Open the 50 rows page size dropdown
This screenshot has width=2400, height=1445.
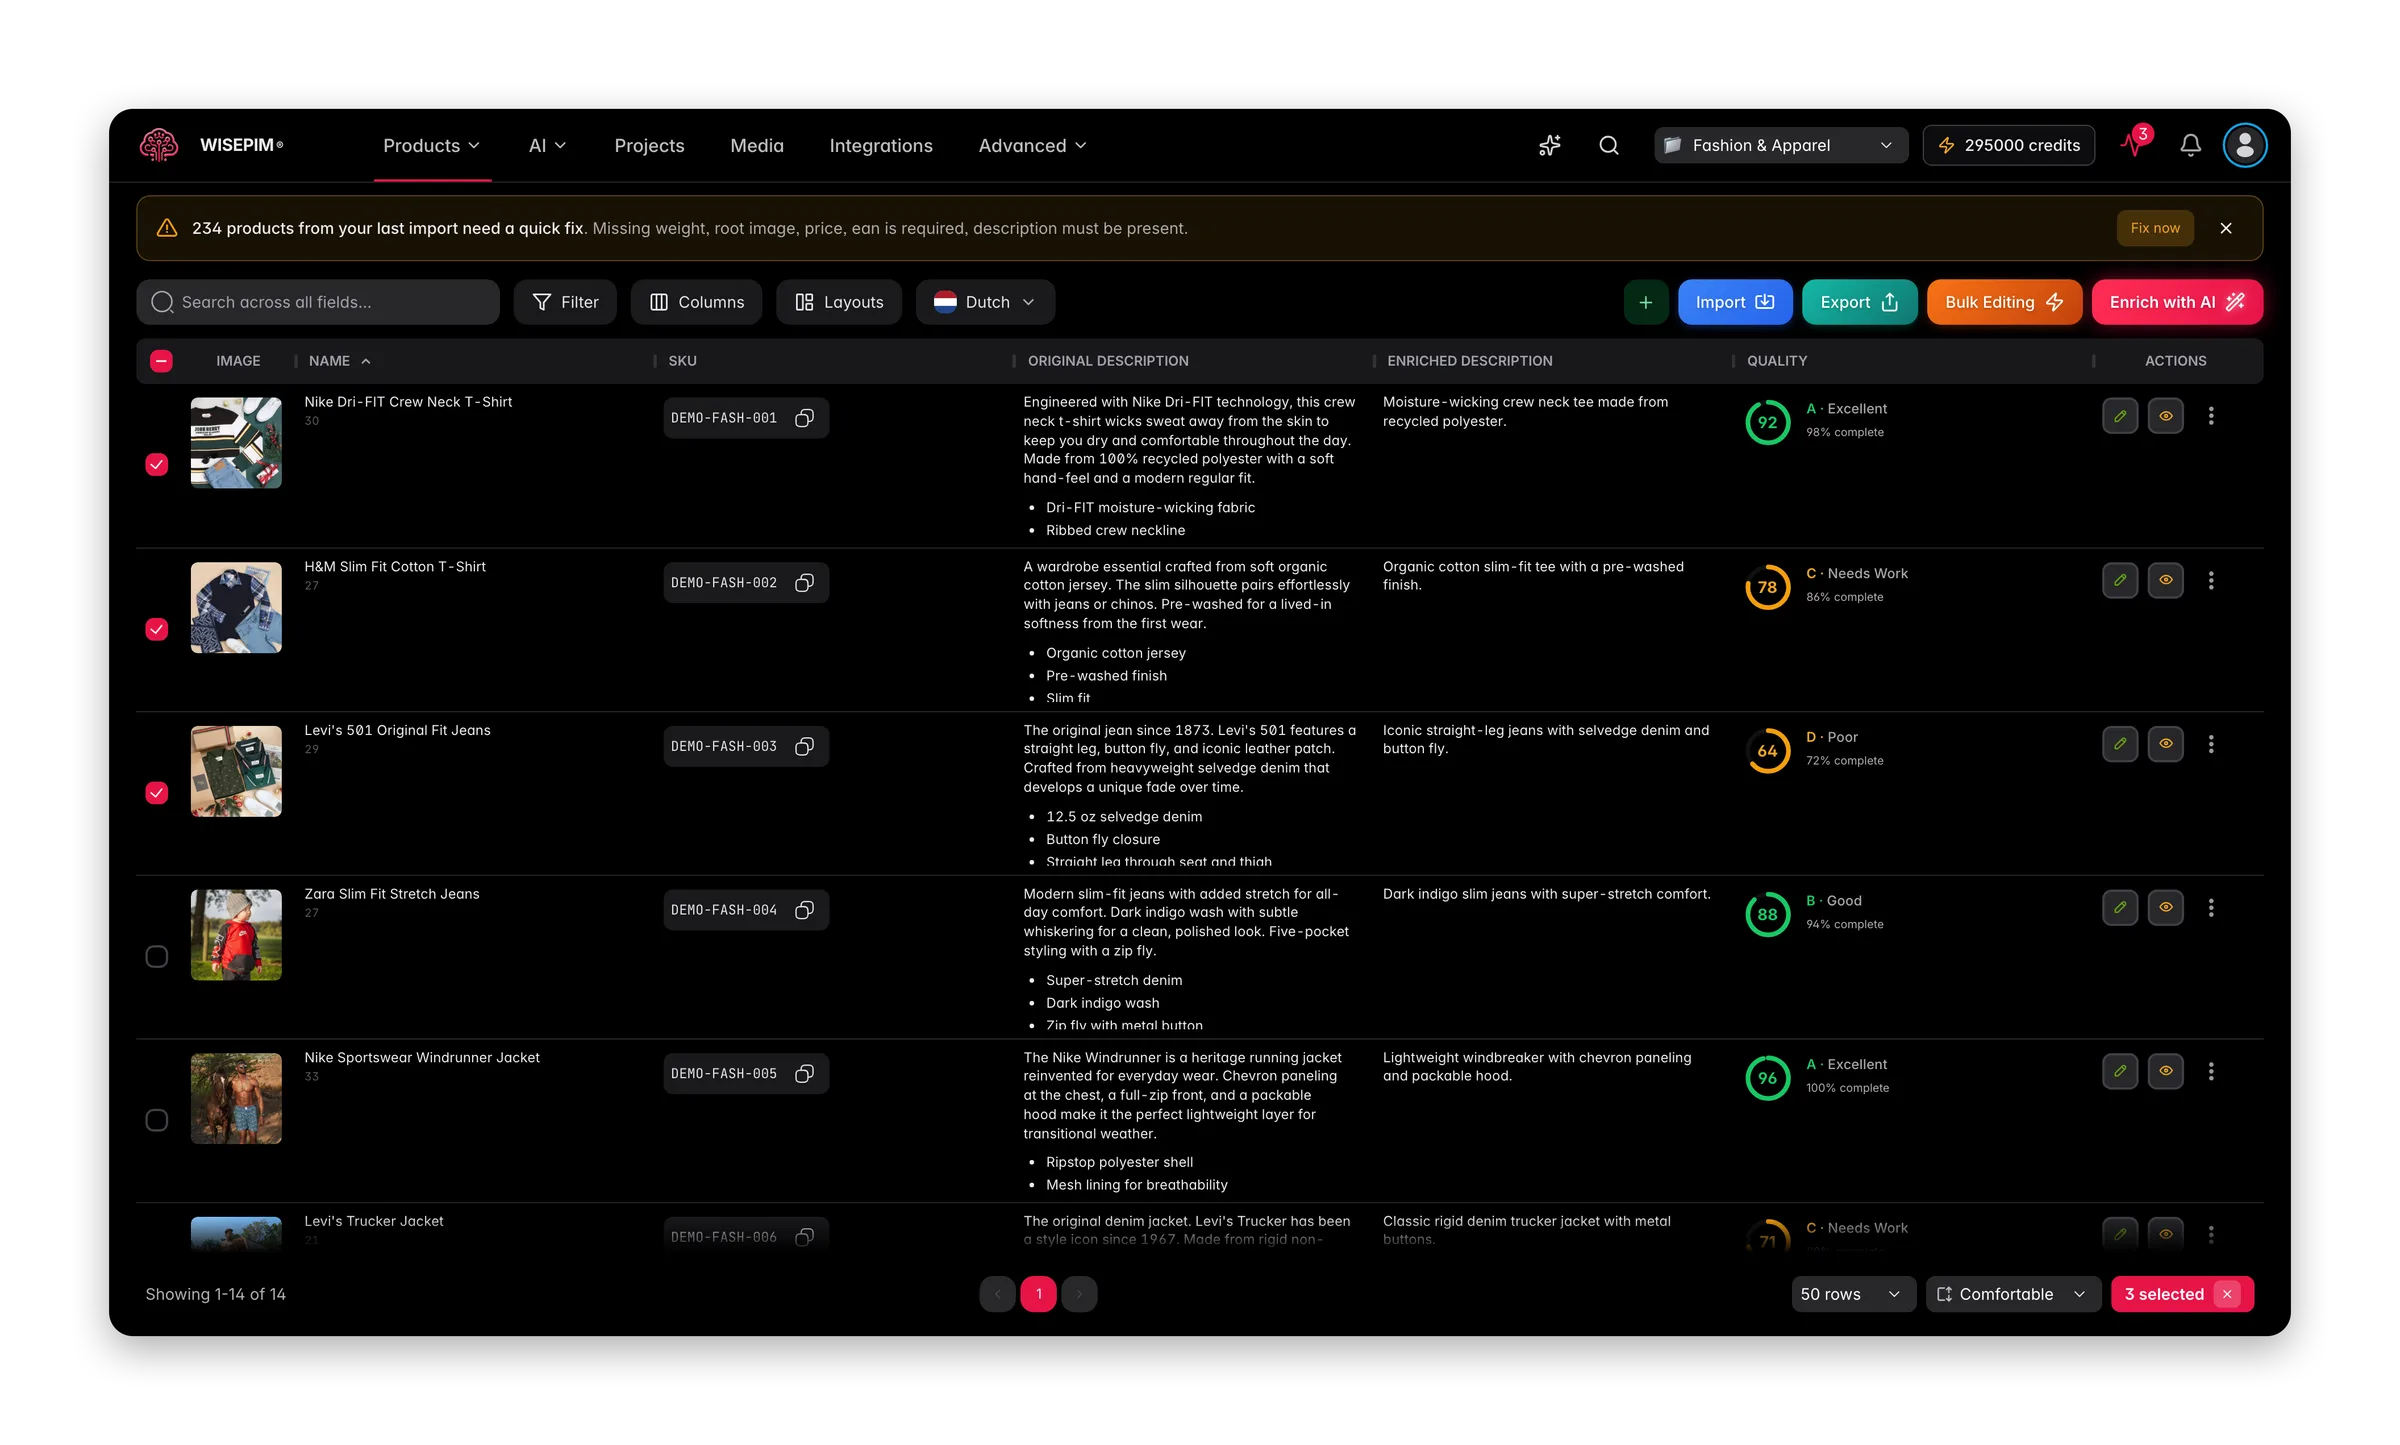(1852, 1294)
